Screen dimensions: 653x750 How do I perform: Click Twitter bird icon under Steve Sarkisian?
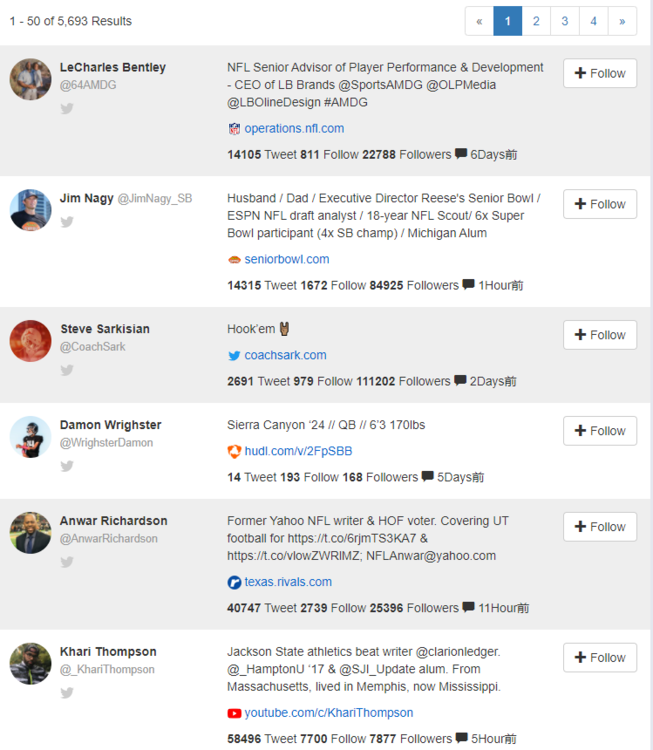[x=67, y=370]
